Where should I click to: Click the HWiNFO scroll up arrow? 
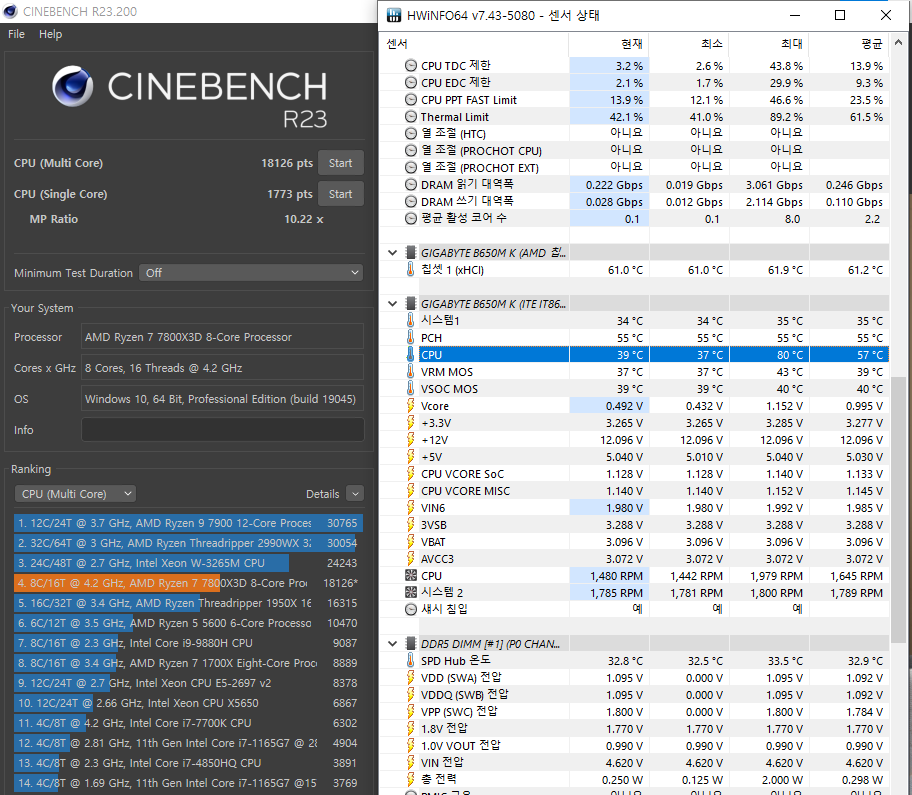pyautogui.click(x=898, y=42)
